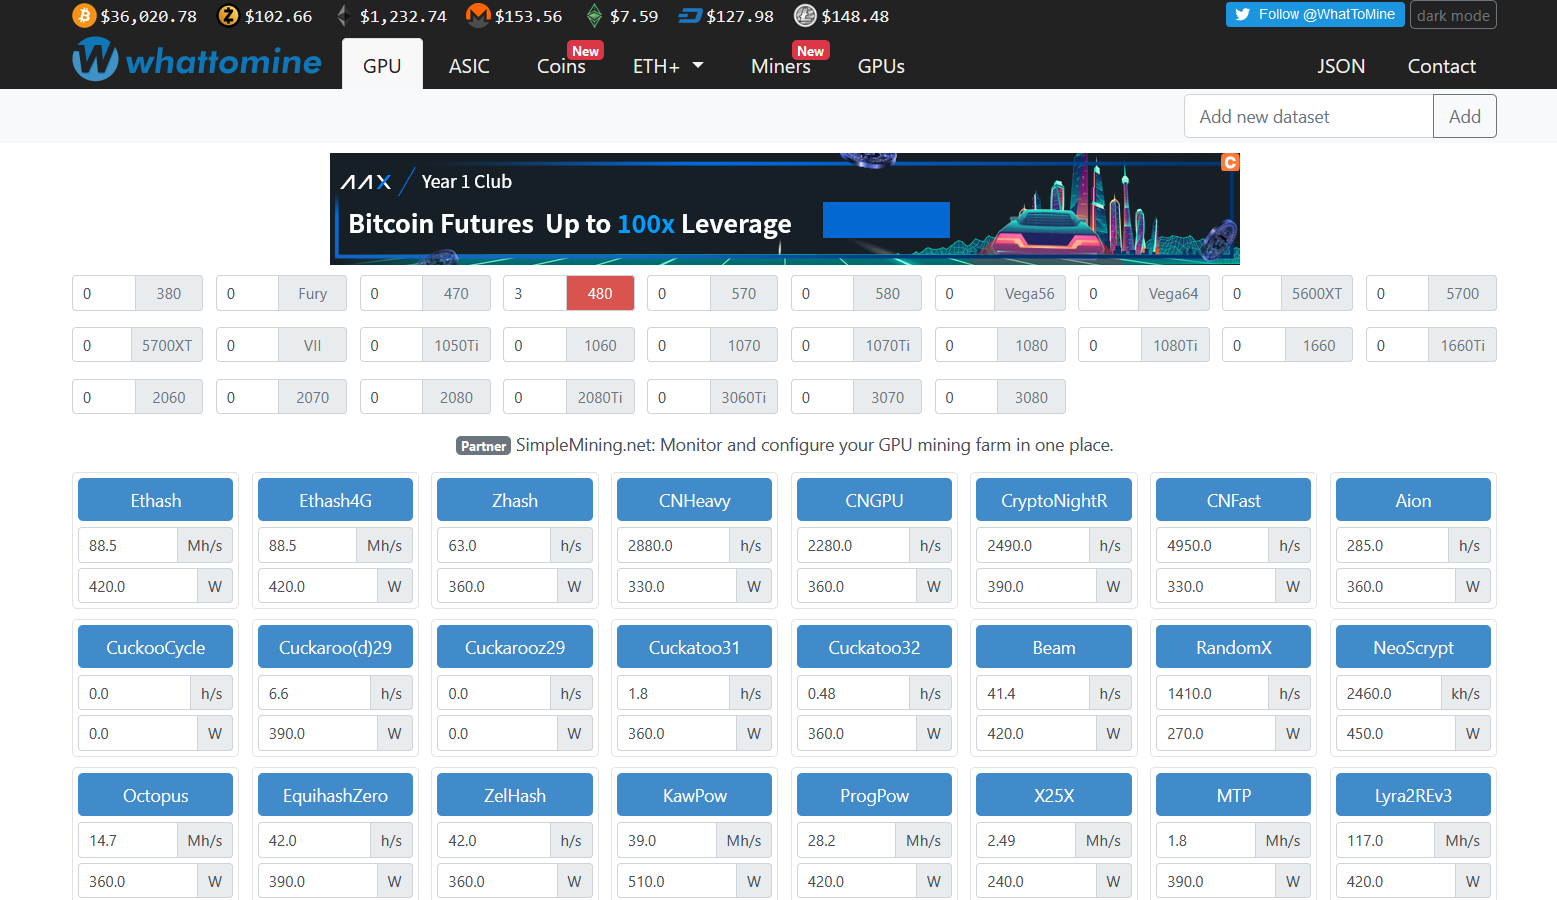Viewport: 1557px width, 900px height.
Task: Toggle the Ethash algorithm button
Action: [x=155, y=500]
